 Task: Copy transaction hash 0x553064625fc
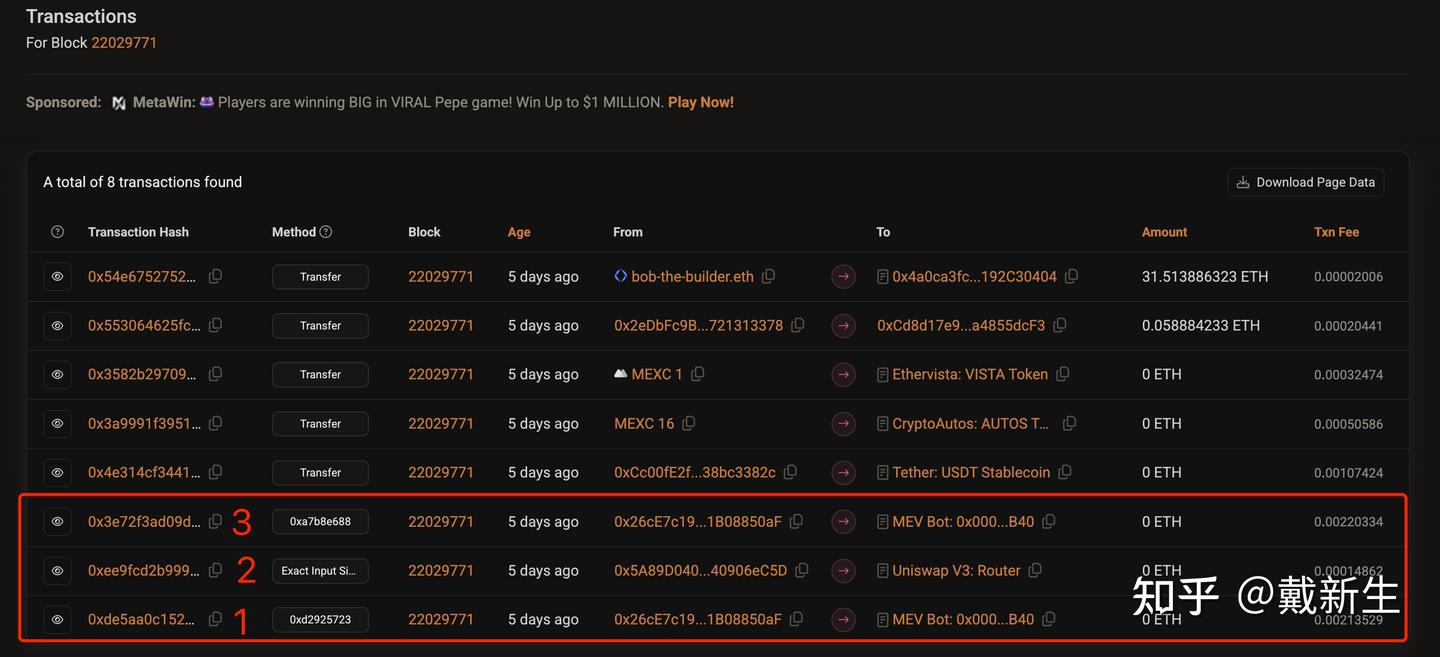[215, 326]
